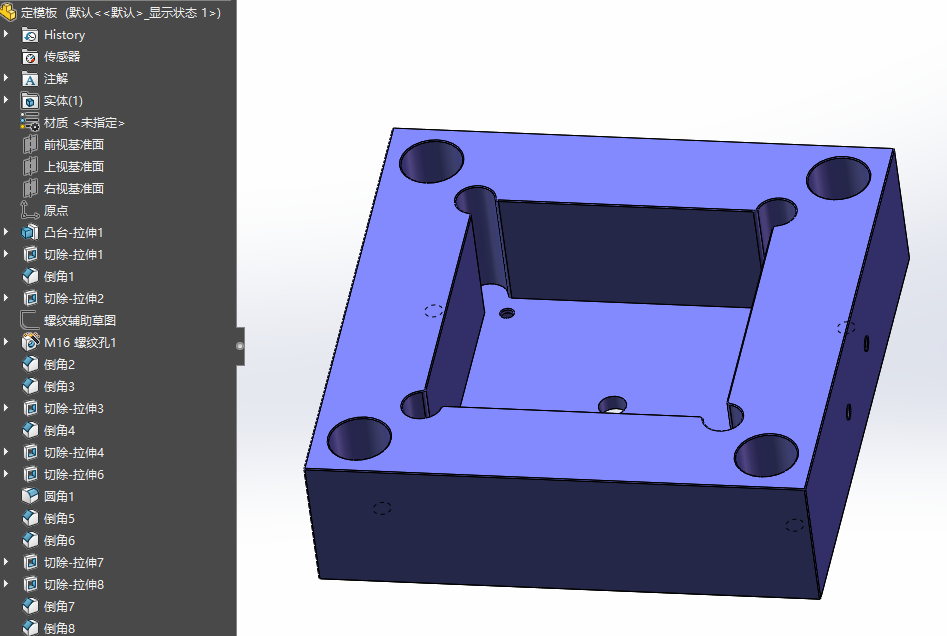Viewport: 947px width, 636px height.
Task: Click the 前视基准面 plane icon
Action: click(30, 145)
